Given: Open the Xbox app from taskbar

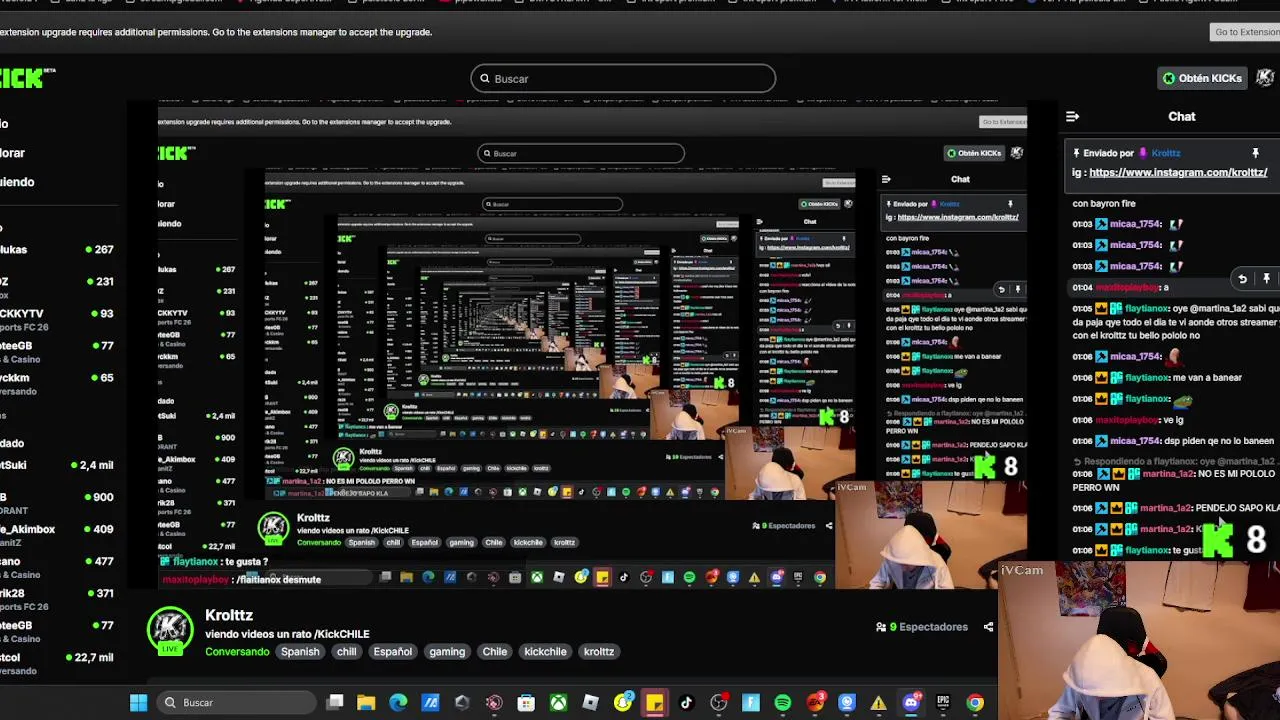Looking at the screenshot, I should click(558, 703).
